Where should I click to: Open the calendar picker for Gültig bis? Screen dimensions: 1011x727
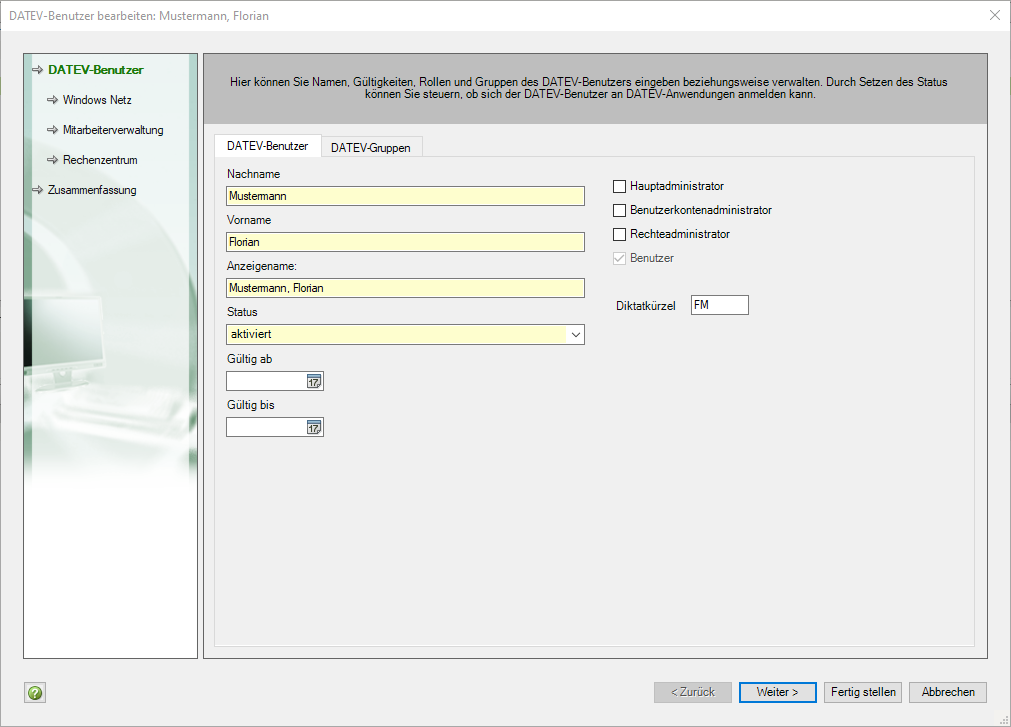pyautogui.click(x=314, y=427)
